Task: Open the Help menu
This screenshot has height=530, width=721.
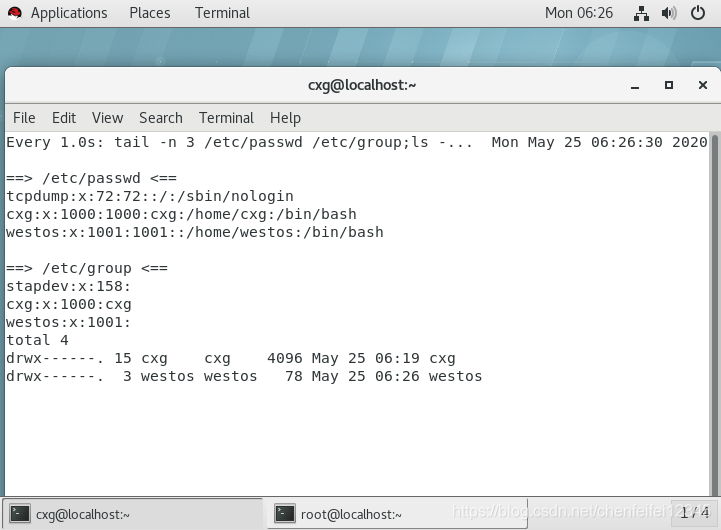Action: (285, 118)
